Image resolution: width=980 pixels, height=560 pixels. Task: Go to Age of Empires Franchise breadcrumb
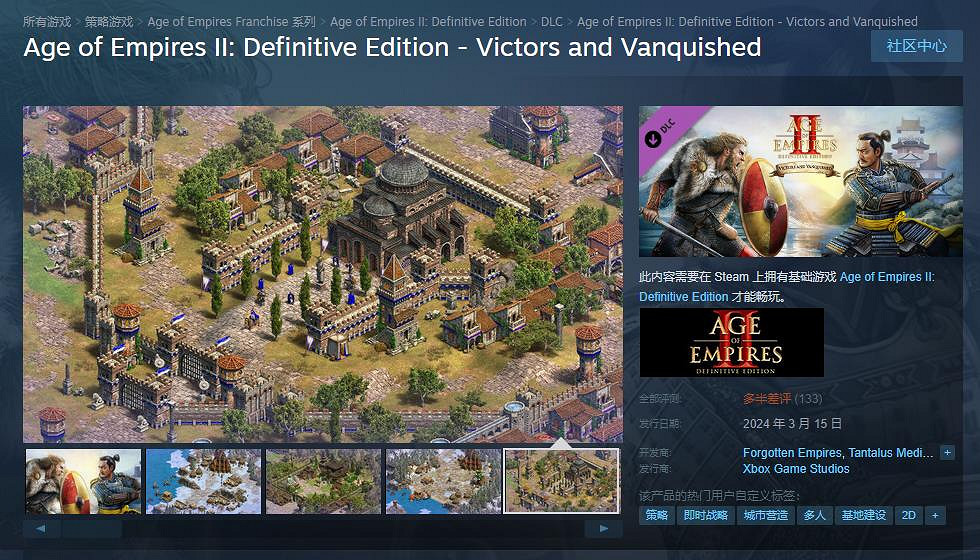click(x=231, y=22)
